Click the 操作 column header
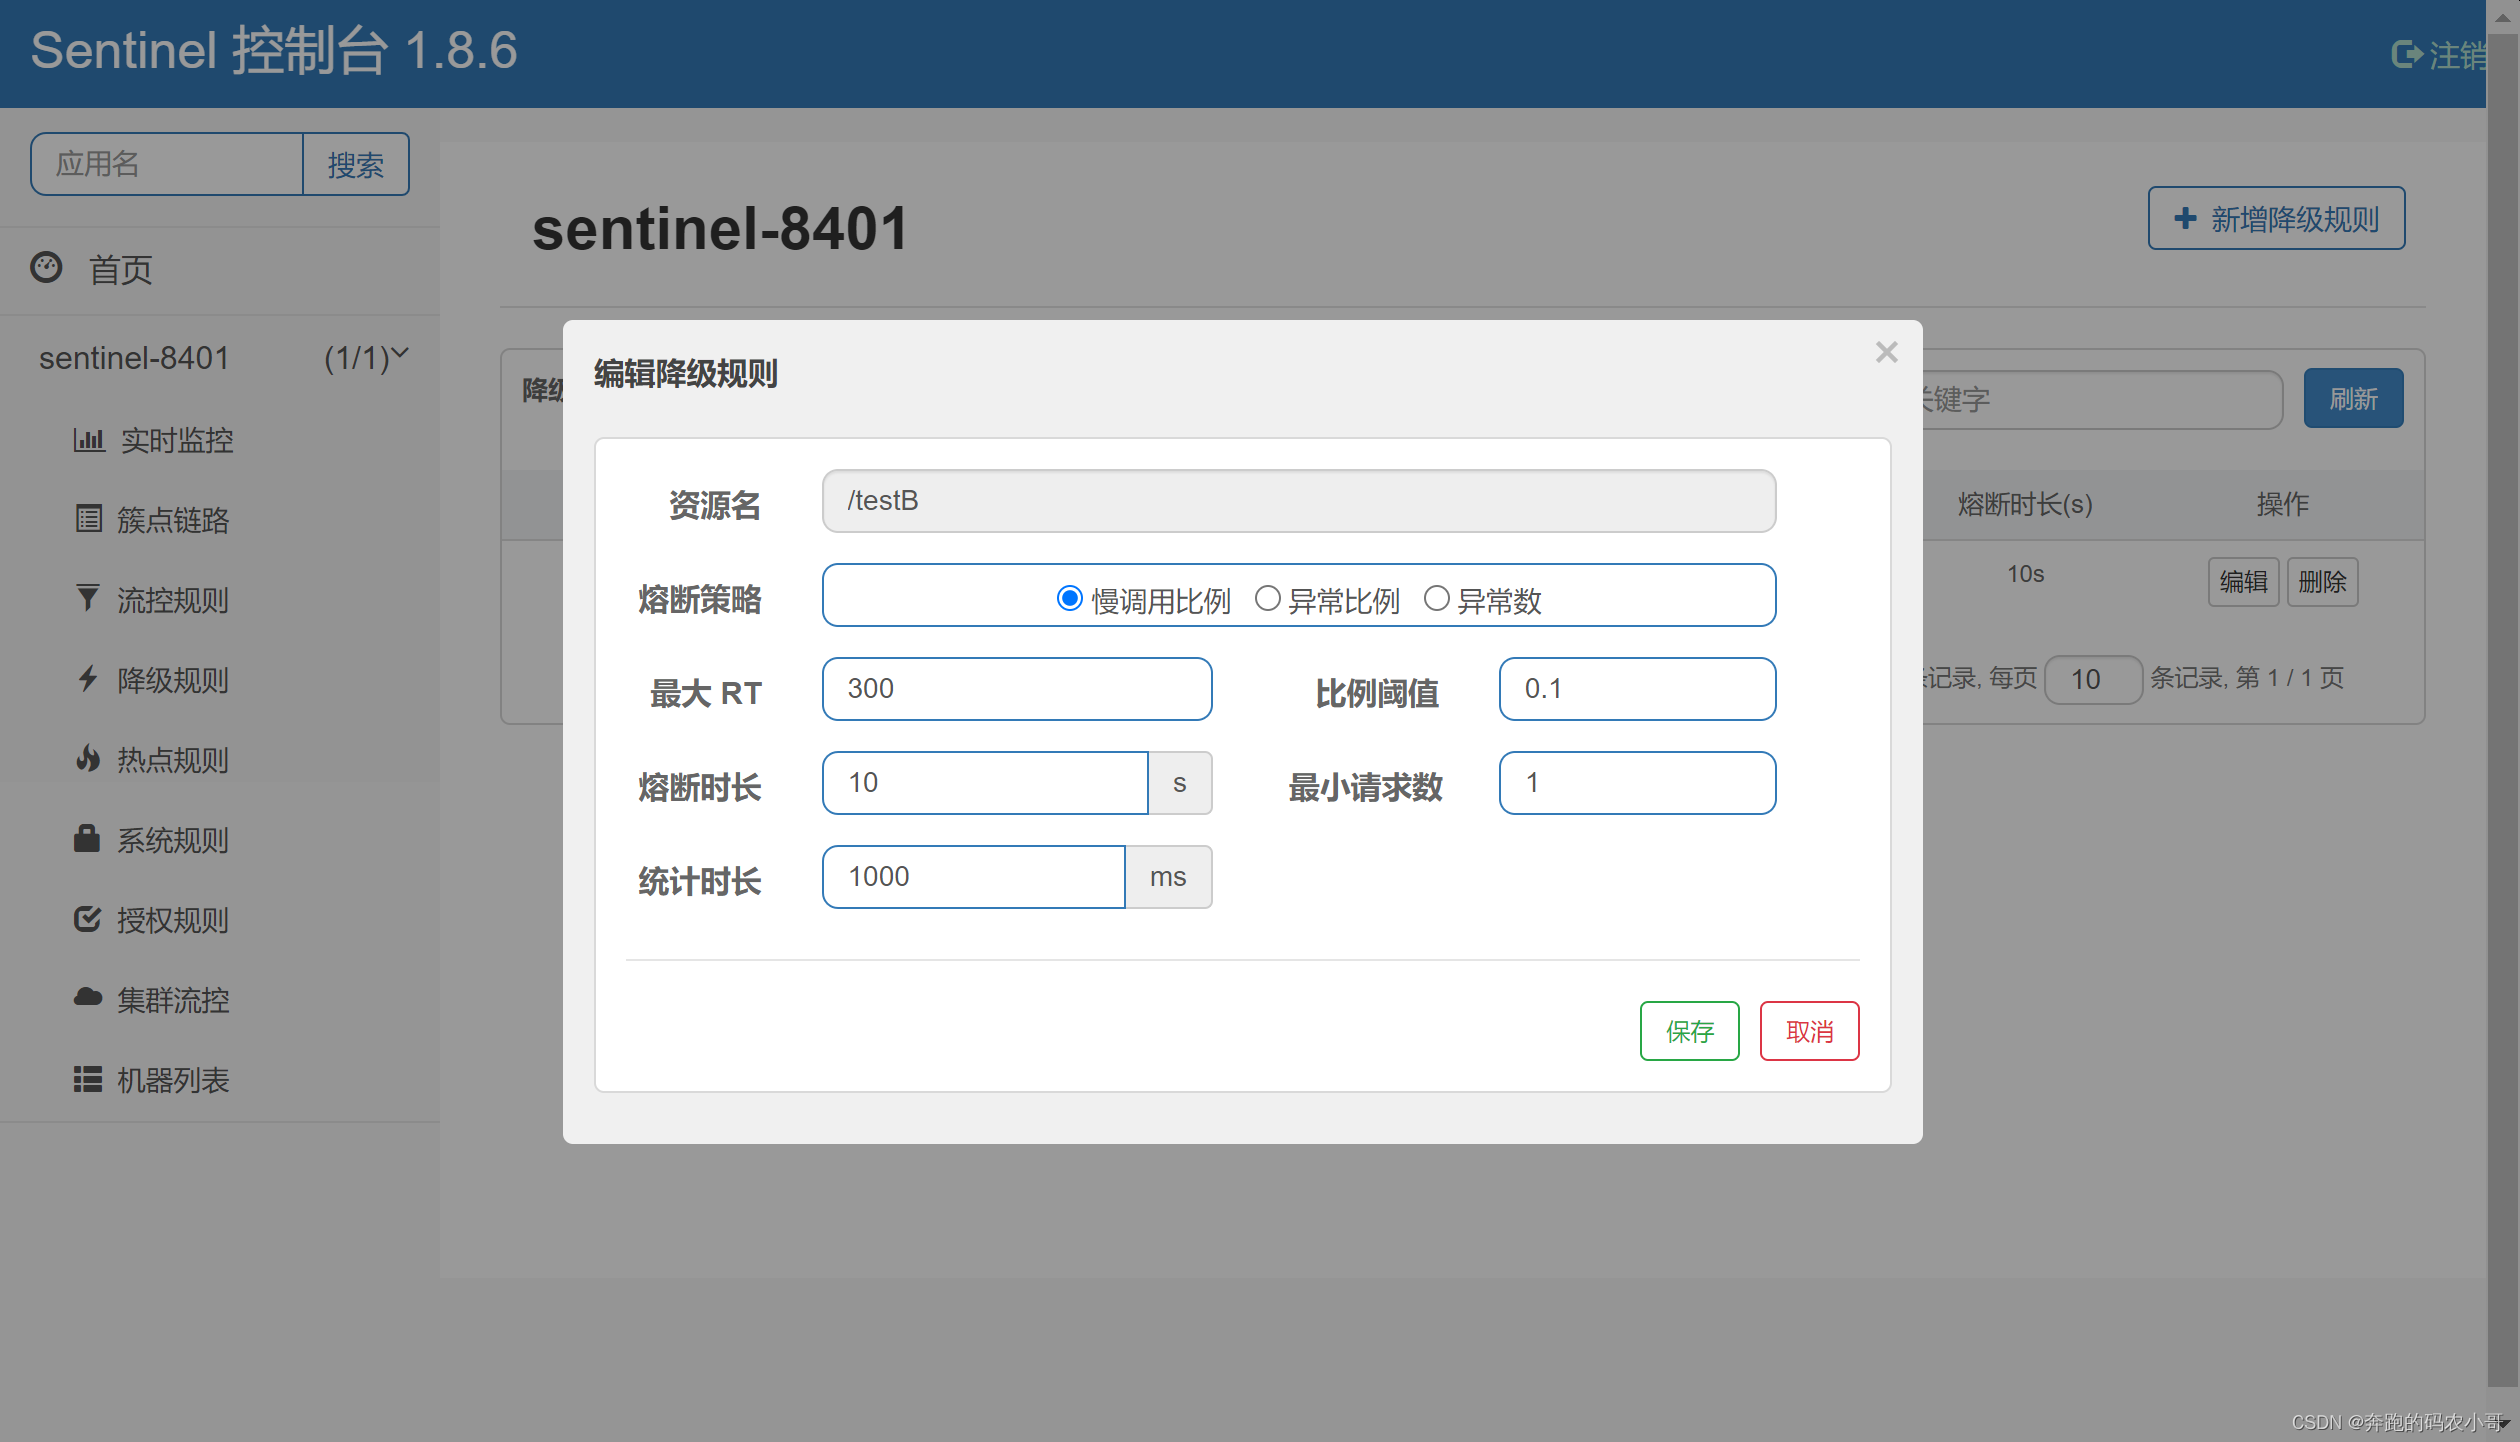The height and width of the screenshot is (1442, 2520). [x=2283, y=504]
